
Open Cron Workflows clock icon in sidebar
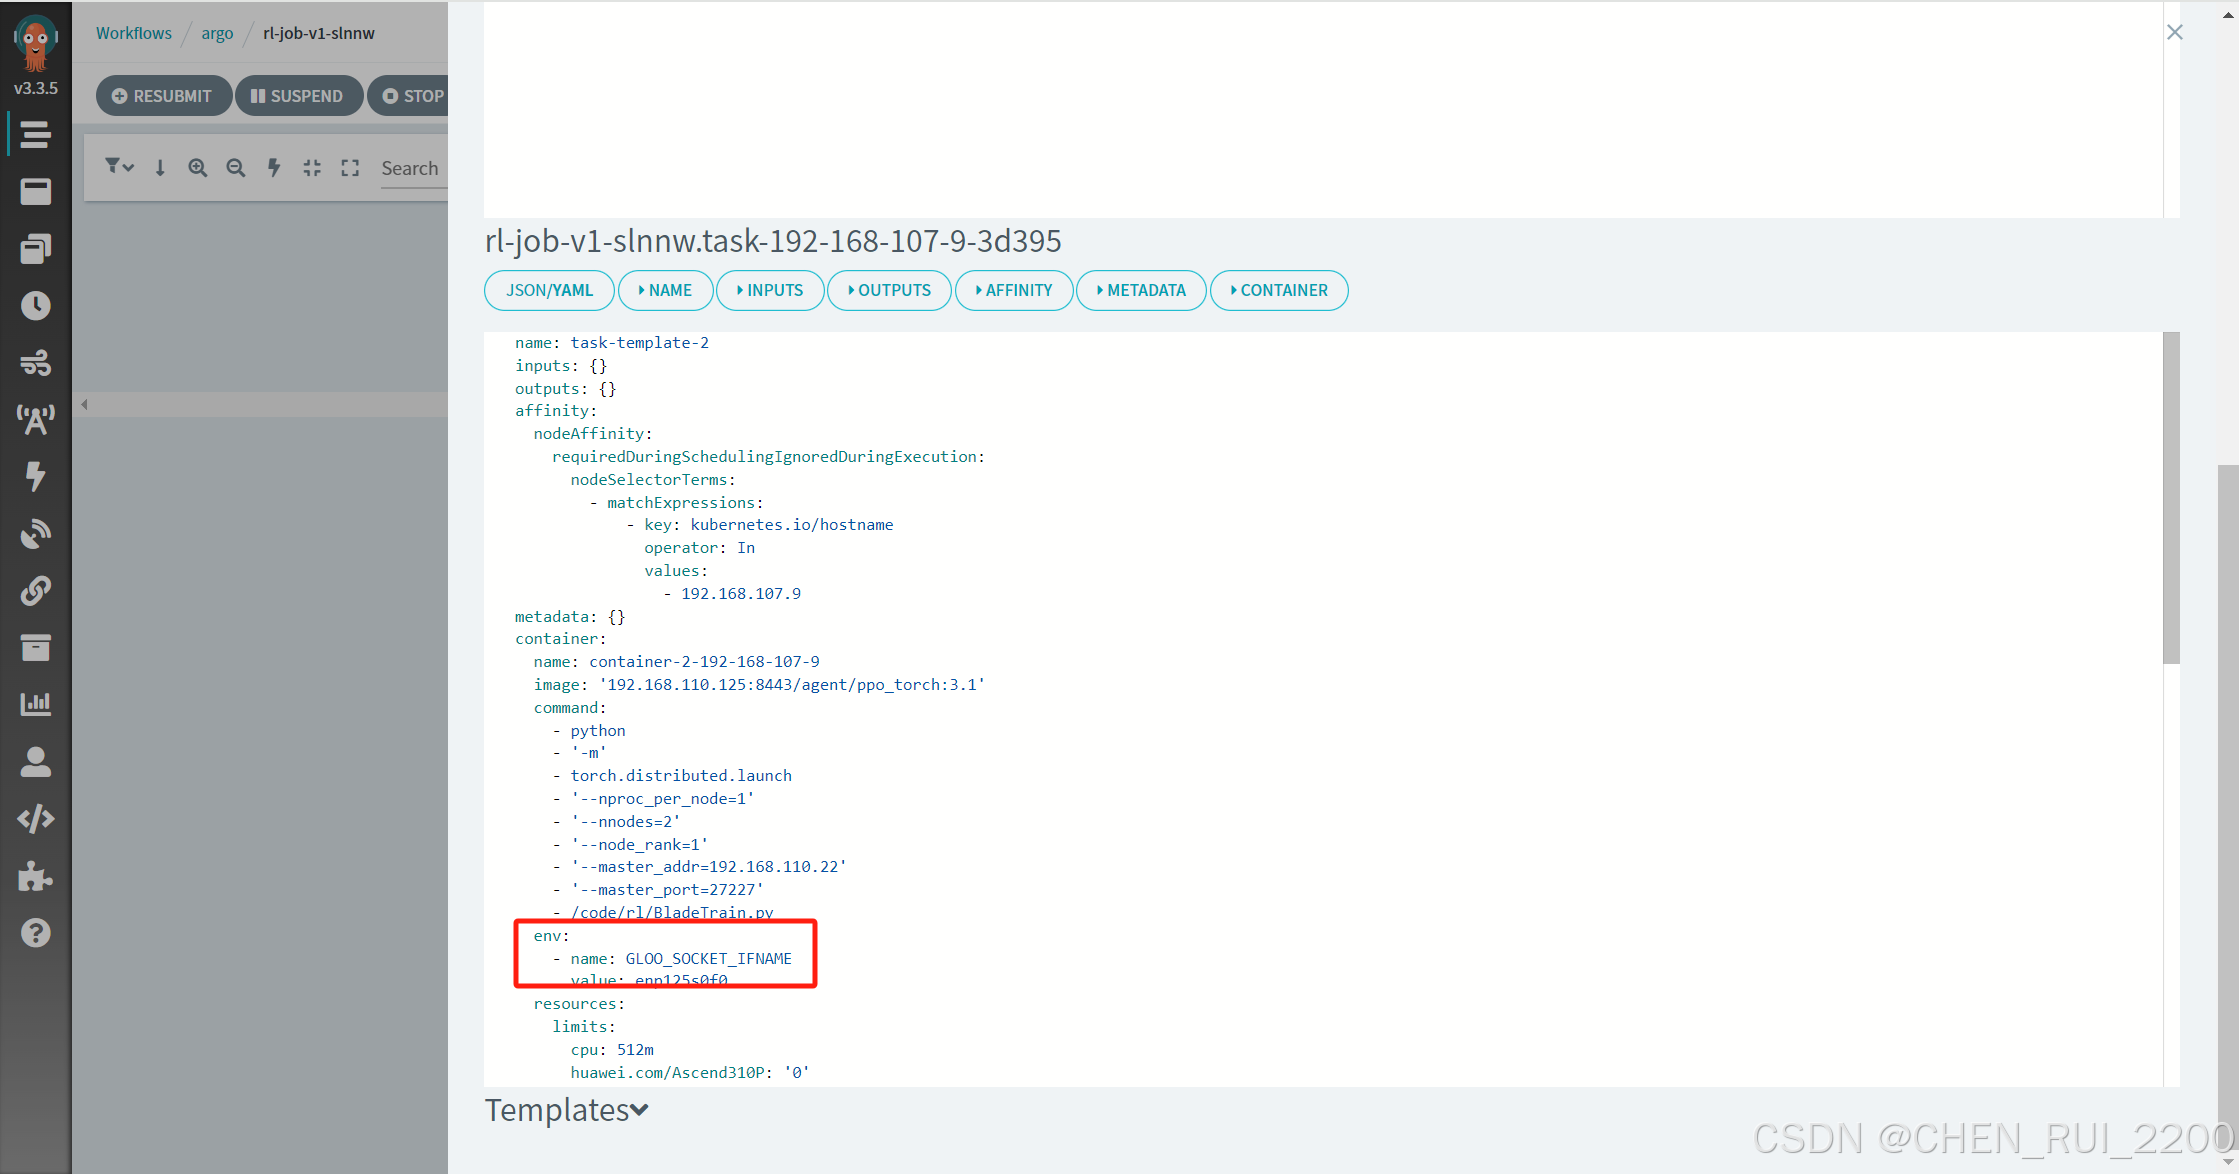click(35, 306)
